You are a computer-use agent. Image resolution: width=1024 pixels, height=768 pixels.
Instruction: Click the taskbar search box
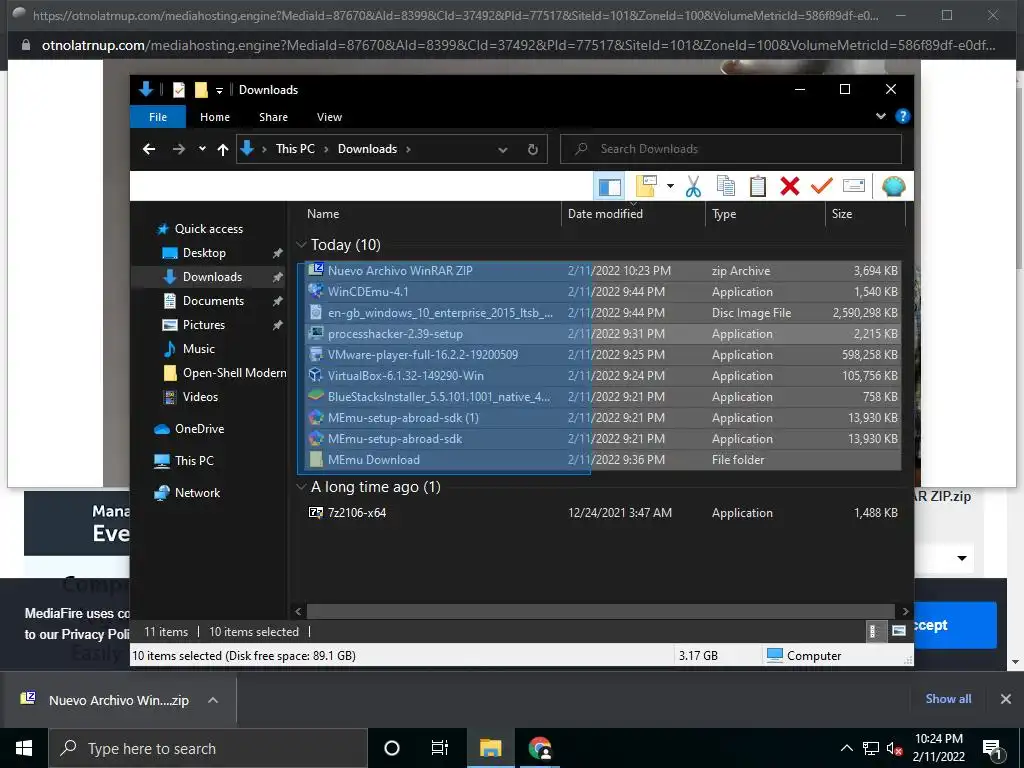tap(208, 748)
